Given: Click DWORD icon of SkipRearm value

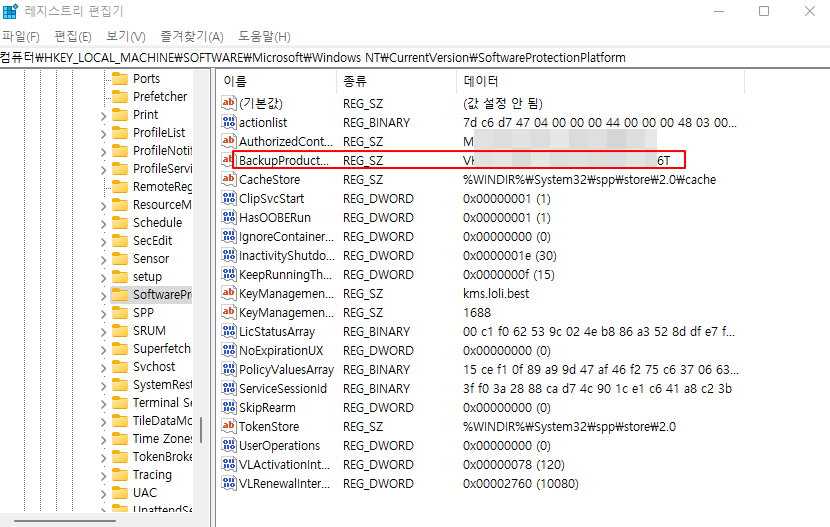Looking at the screenshot, I should pos(229,407).
